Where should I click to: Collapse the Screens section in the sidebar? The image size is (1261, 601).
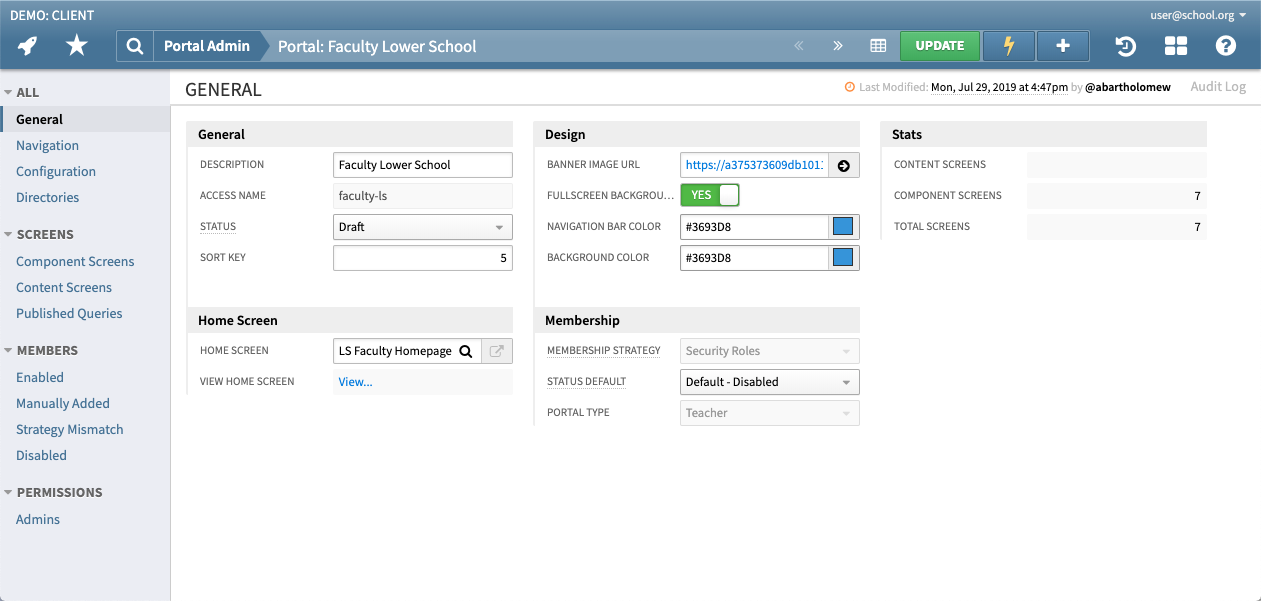tap(10, 234)
